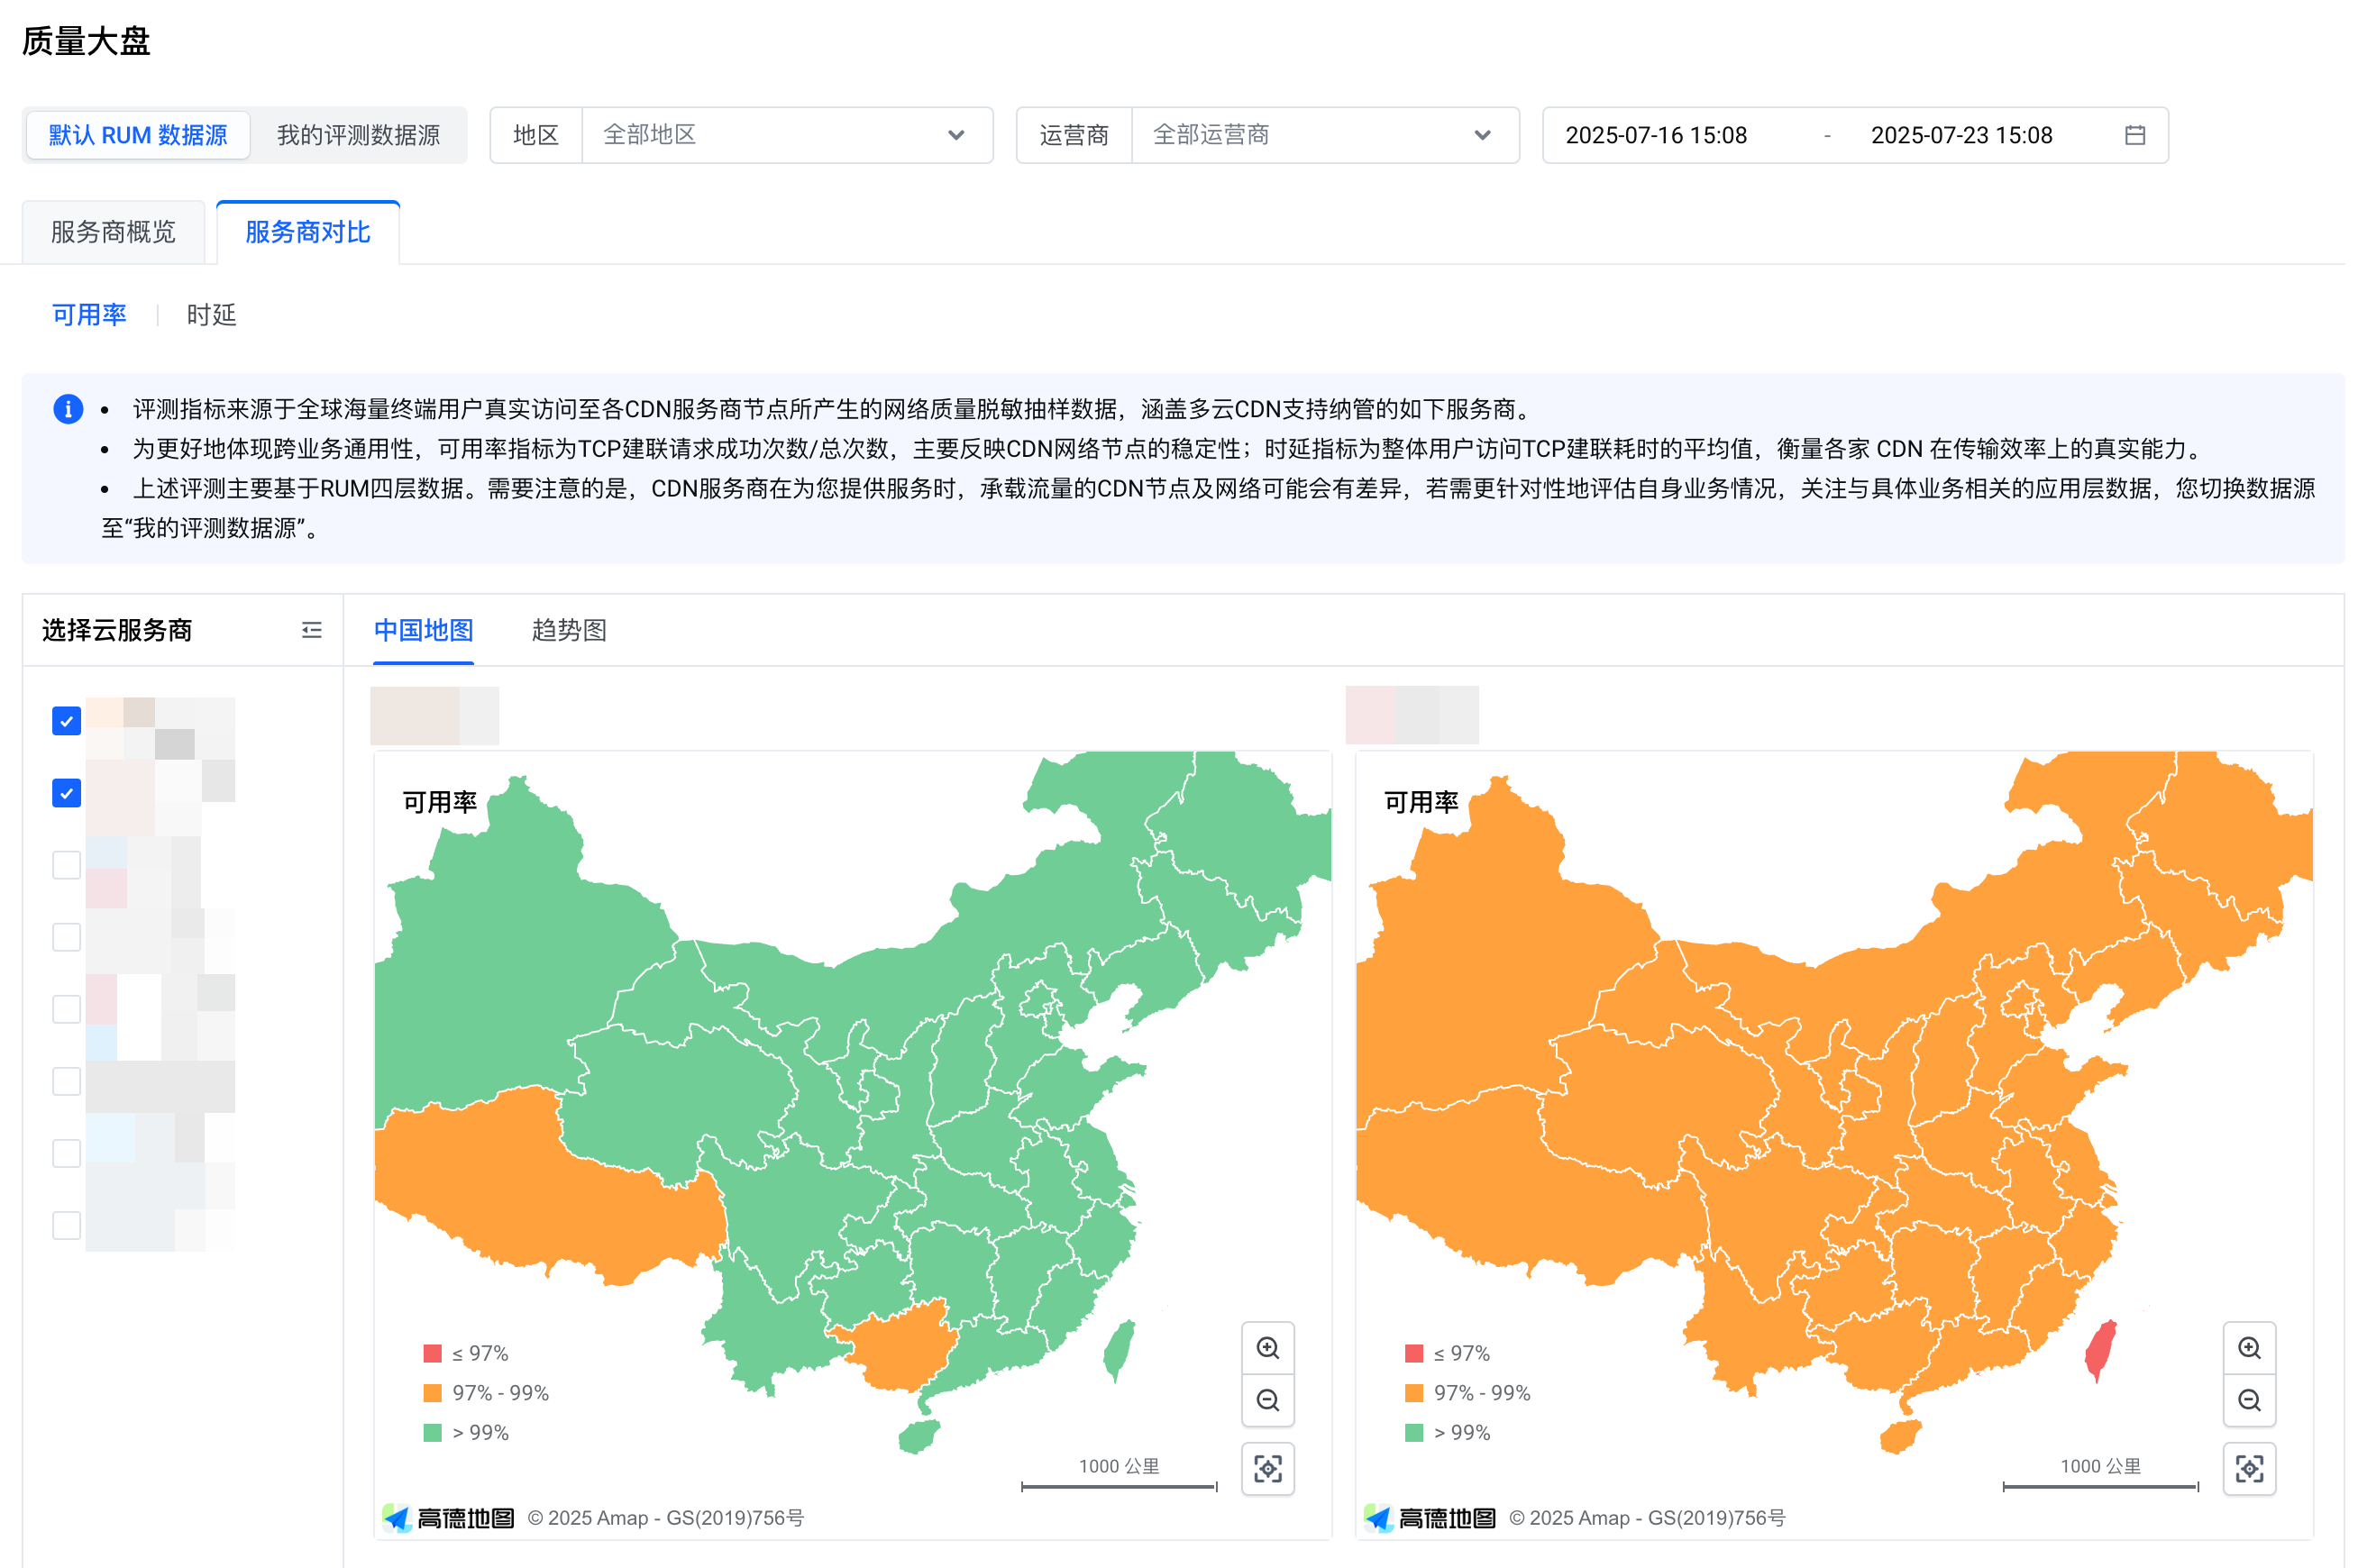Screen dimensions: 2358x1568
Task: Reset view on the right map
Action: [x=2248, y=1468]
